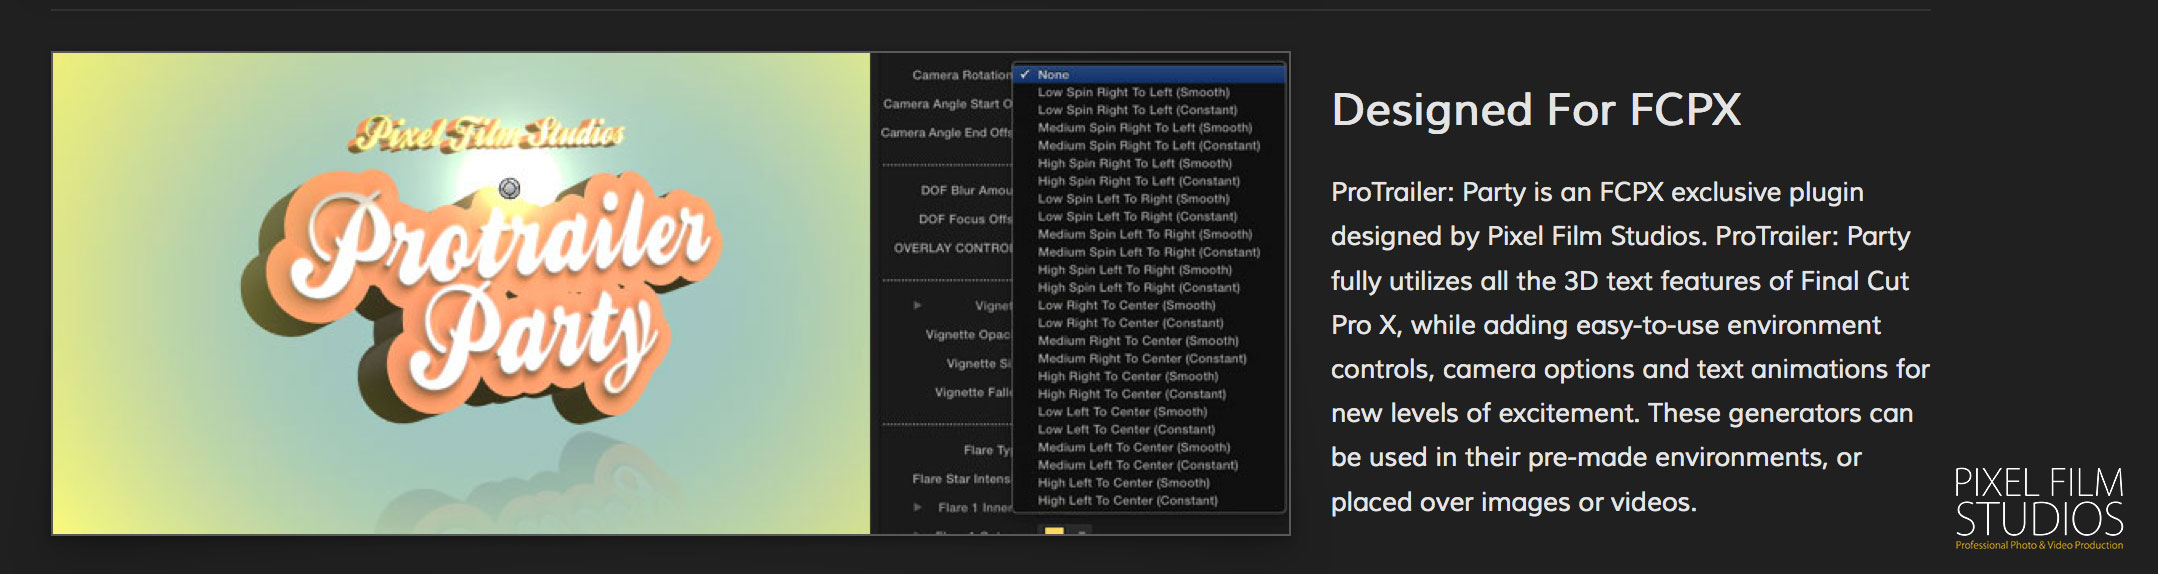Choose High Spin Right To Left (Smooth)
The height and width of the screenshot is (574, 2158).
(x=1135, y=164)
